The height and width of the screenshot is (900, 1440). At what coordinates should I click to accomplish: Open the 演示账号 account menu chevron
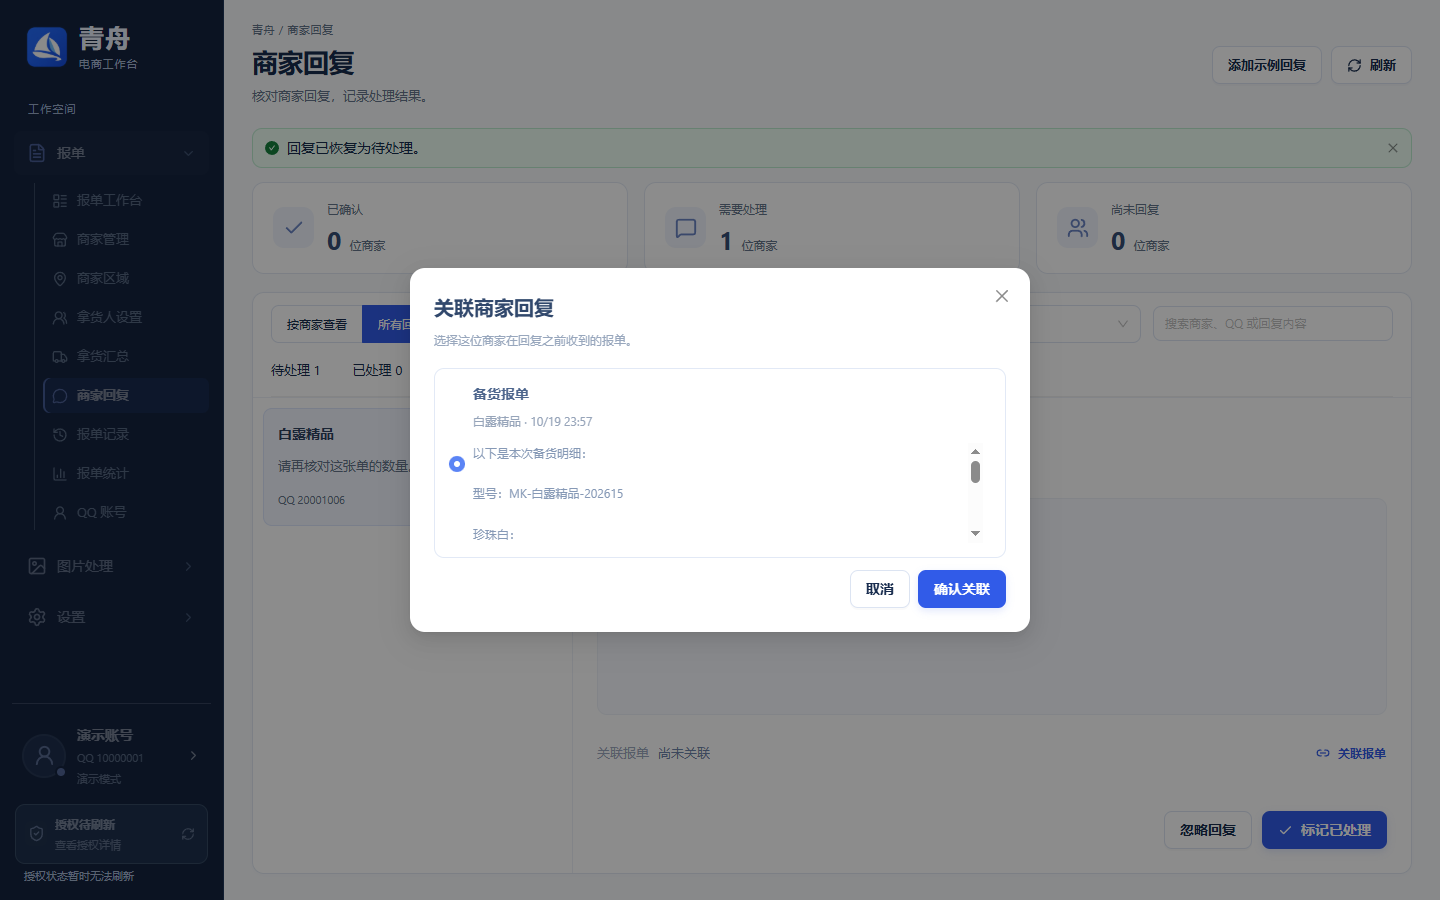click(193, 756)
